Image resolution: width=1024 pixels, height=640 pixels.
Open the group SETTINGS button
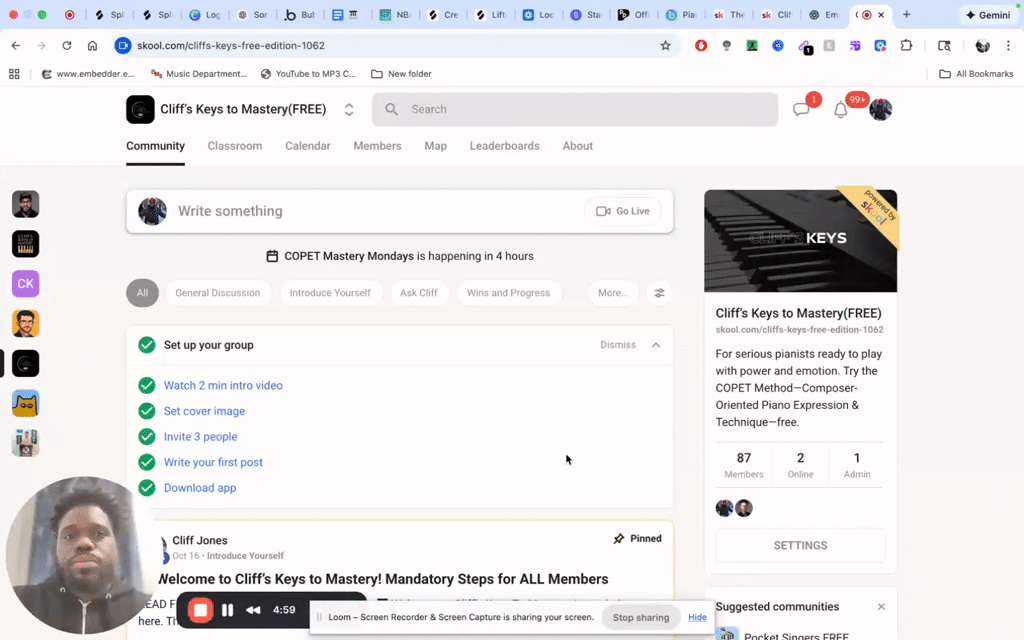(x=801, y=545)
